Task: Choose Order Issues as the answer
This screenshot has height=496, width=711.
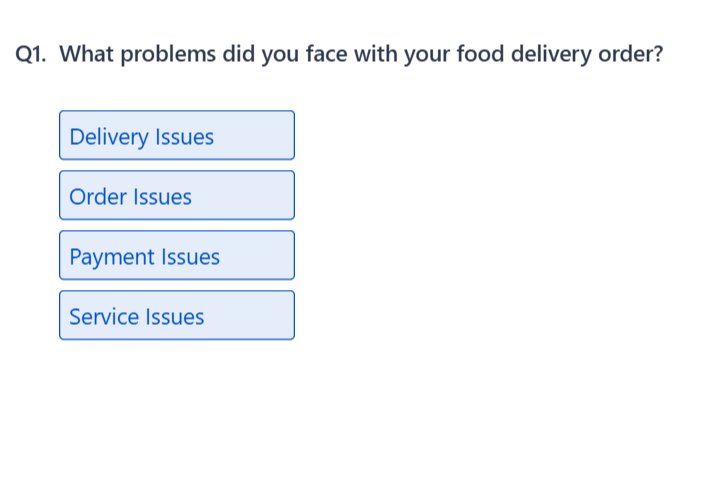Action: coord(176,196)
